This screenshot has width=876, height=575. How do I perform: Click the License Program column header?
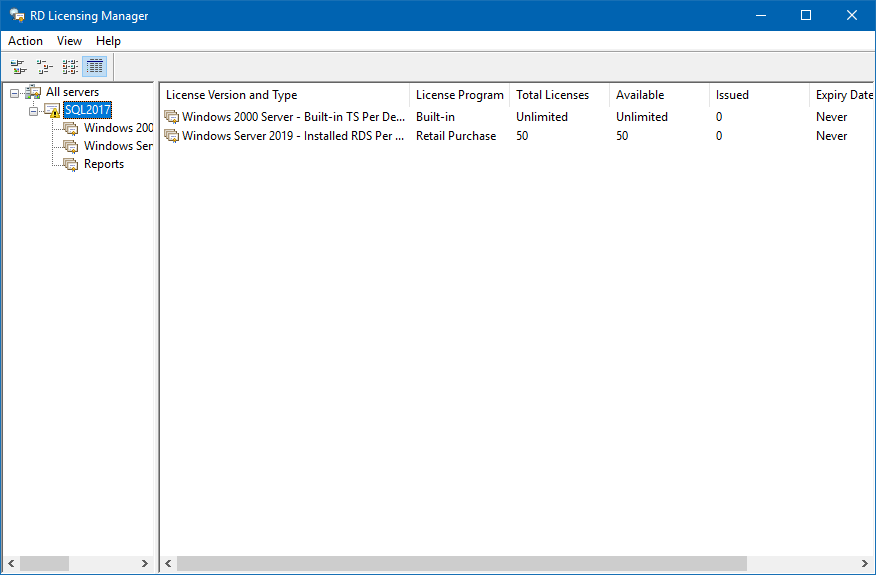coord(459,95)
